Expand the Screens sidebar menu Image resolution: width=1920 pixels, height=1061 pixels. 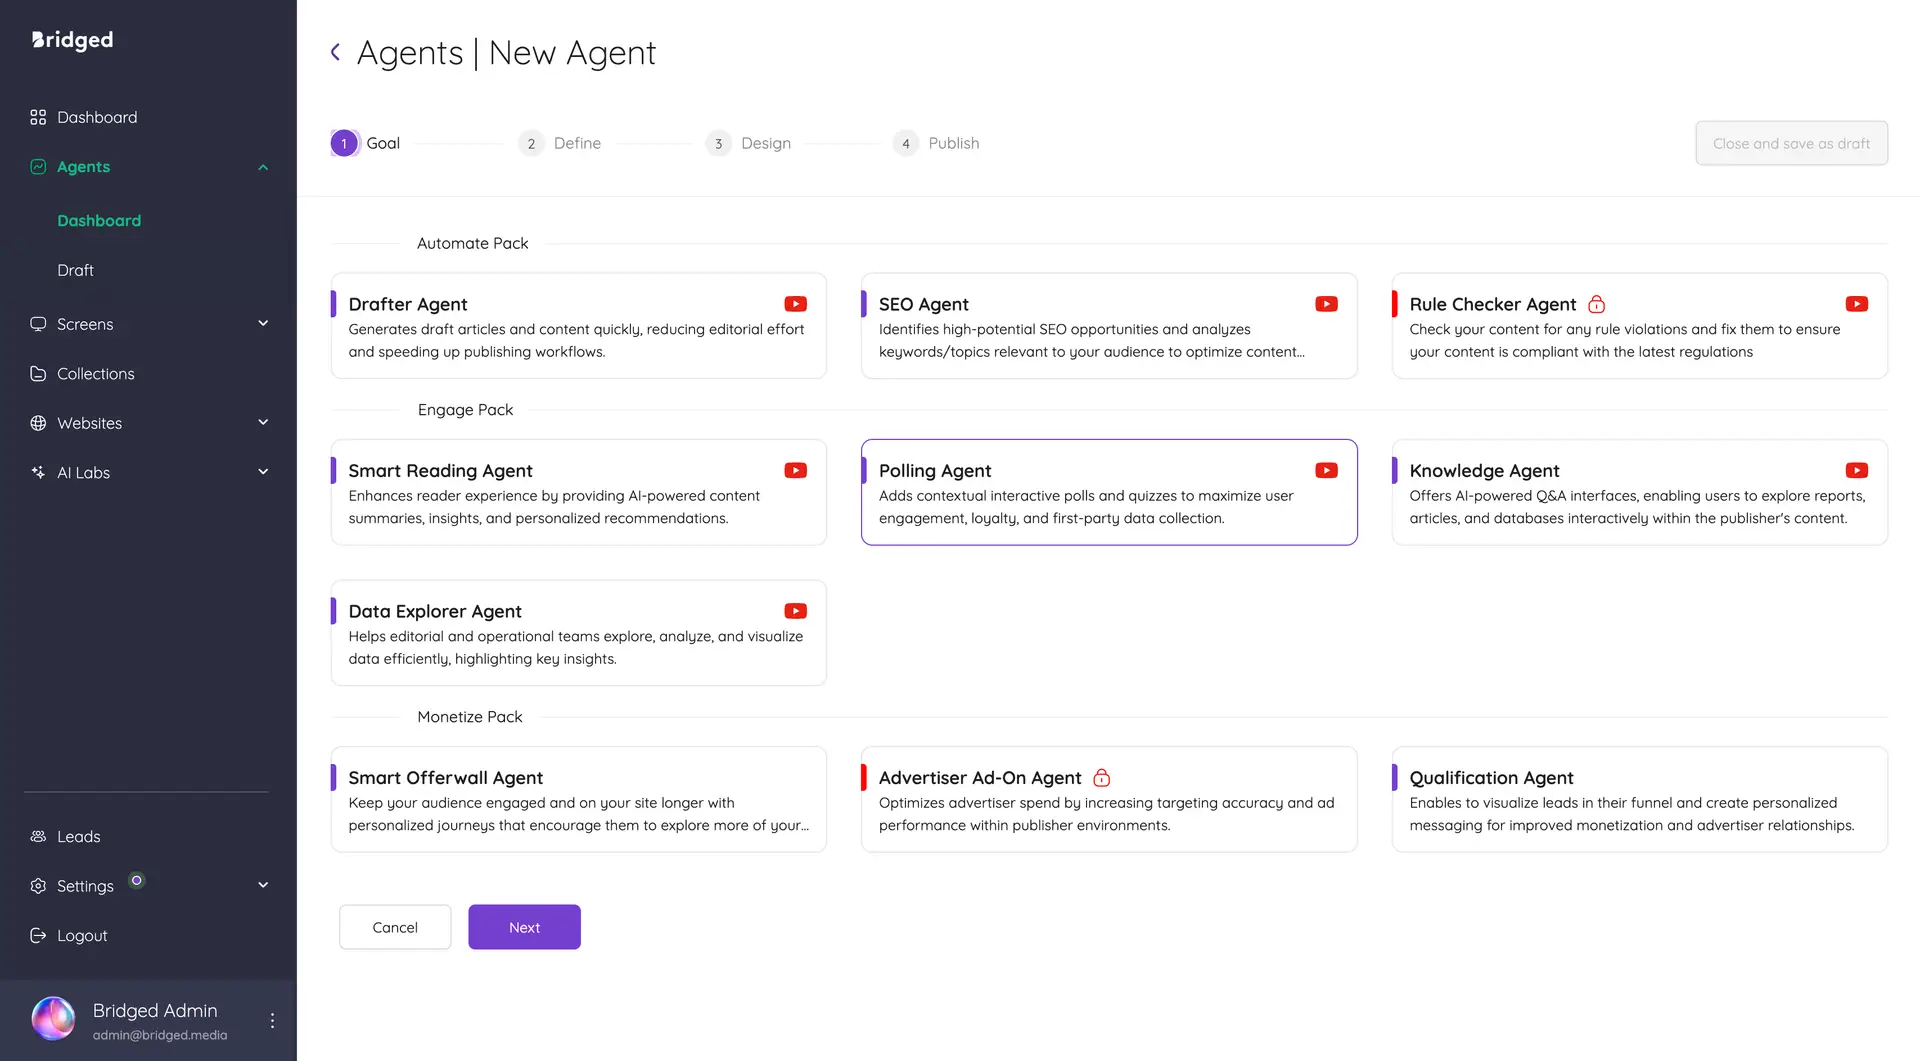[263, 323]
